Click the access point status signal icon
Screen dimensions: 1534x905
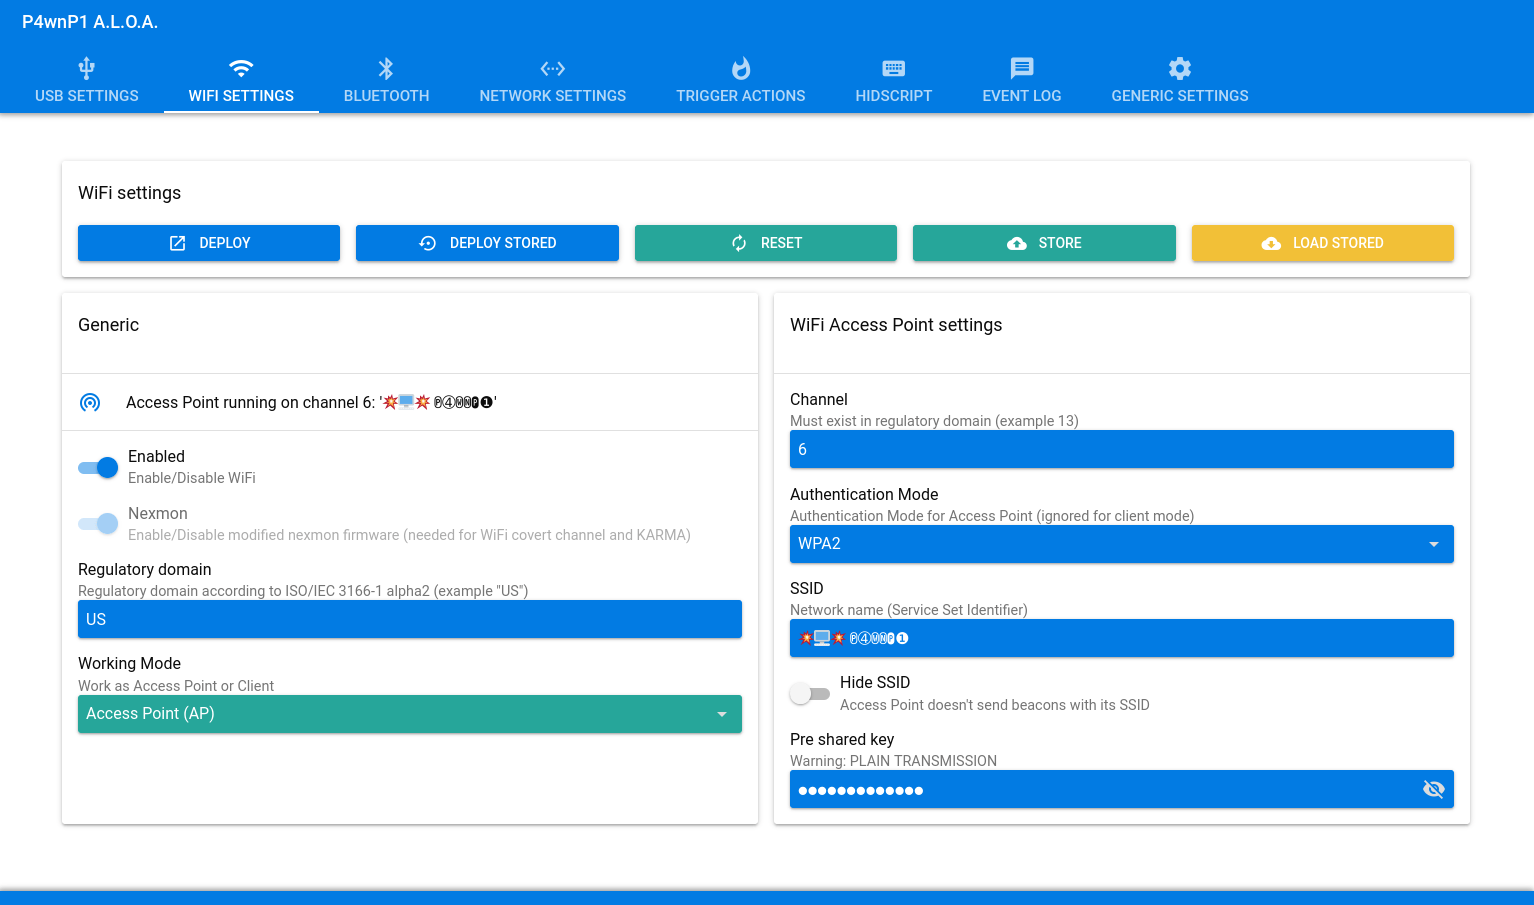[90, 403]
